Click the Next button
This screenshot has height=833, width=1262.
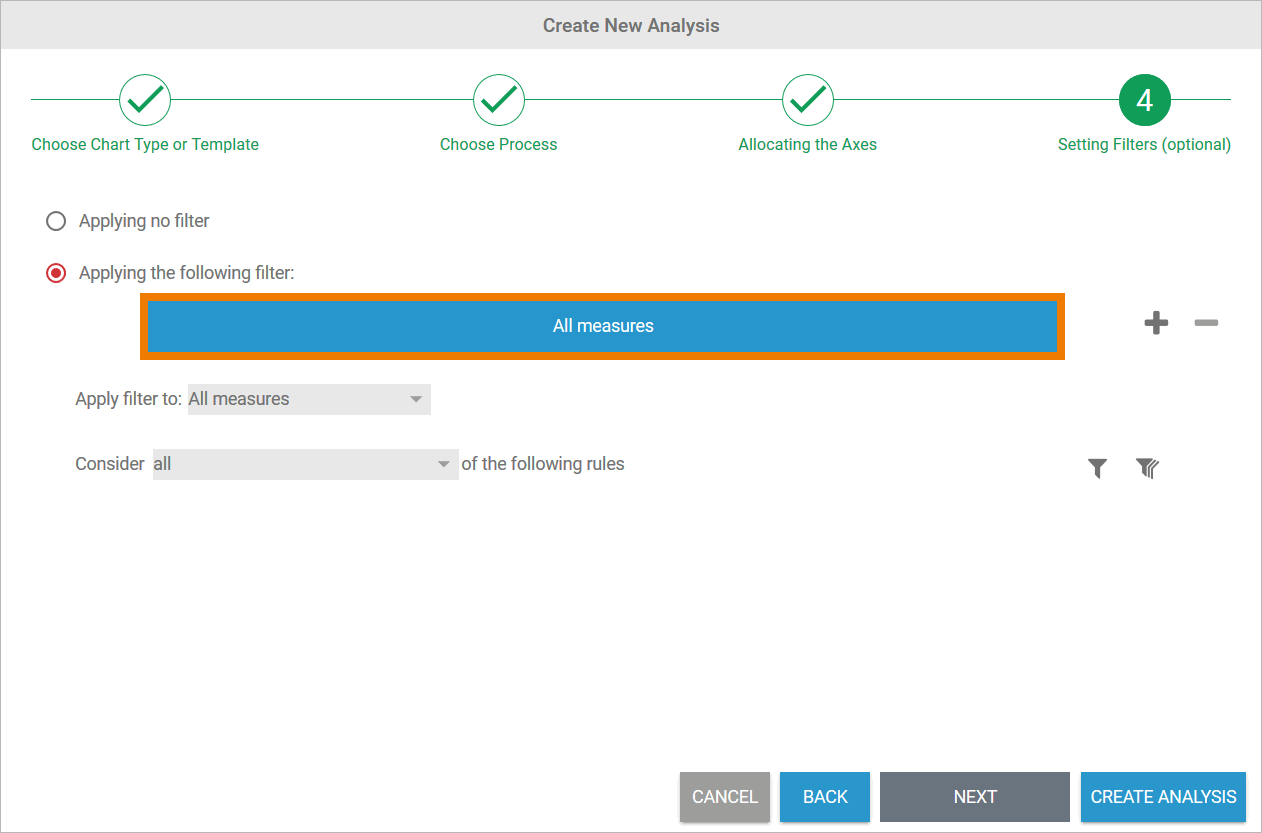coord(975,797)
